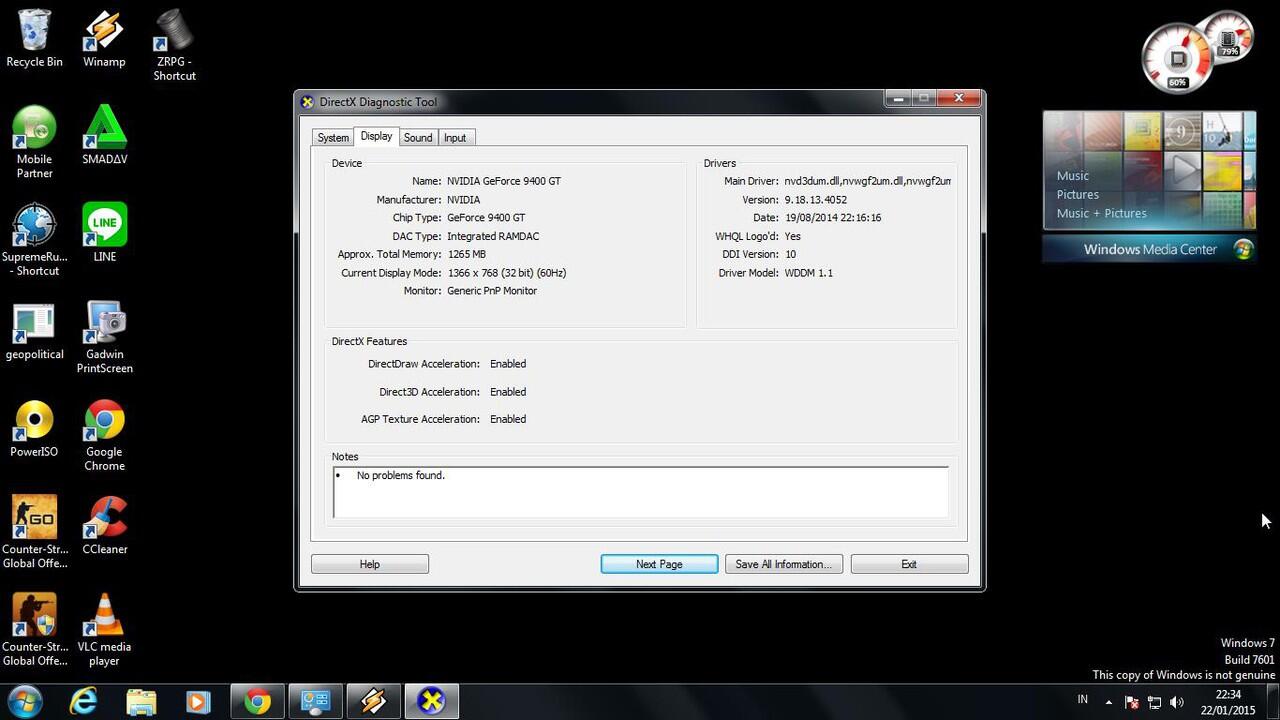
Task: Show hidden tray icons arrow
Action: click(1108, 702)
